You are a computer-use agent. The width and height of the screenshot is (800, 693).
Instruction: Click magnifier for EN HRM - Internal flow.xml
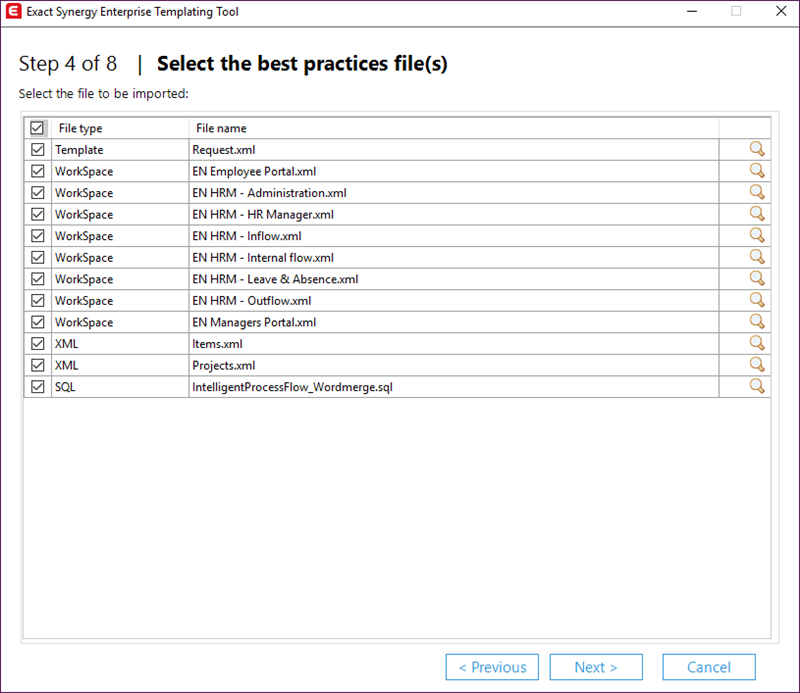[x=757, y=257]
